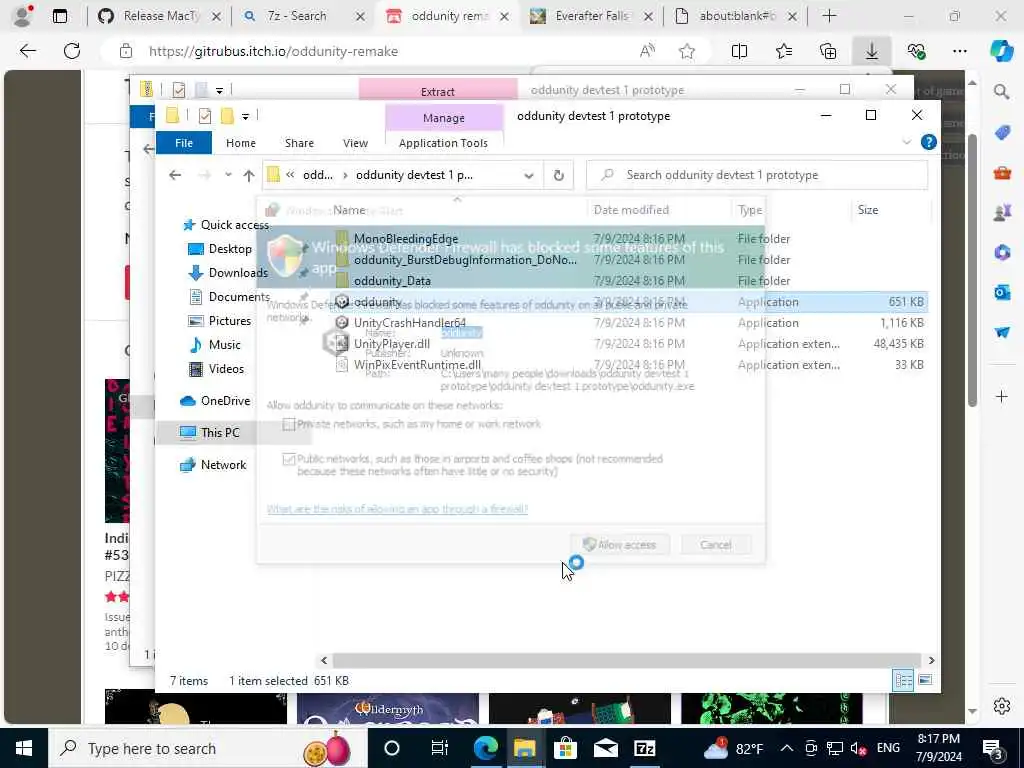This screenshot has width=1024, height=768.
Task: Open the Share ribbon tab
Action: [299, 142]
